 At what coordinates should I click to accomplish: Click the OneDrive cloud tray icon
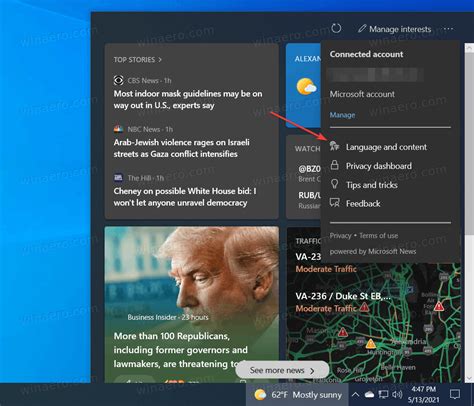pos(369,395)
